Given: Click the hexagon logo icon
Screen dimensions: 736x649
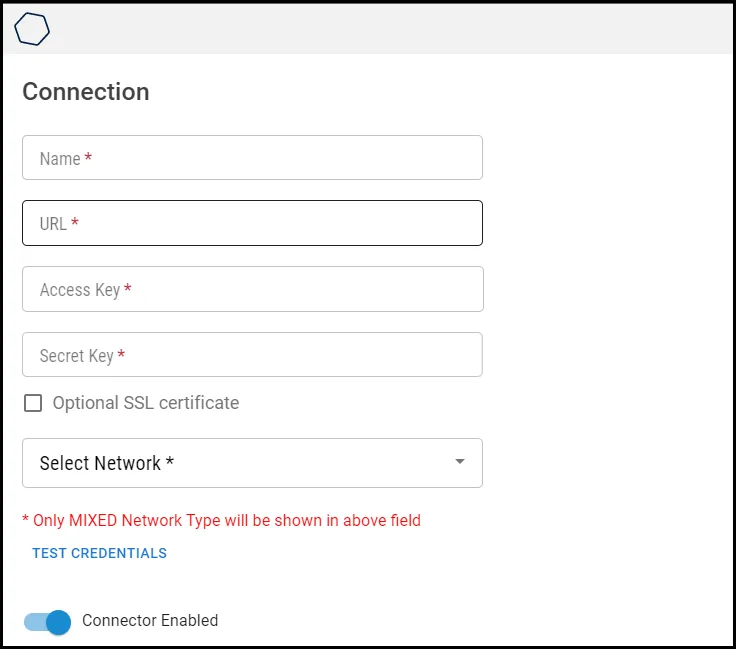Looking at the screenshot, I should [x=32, y=29].
